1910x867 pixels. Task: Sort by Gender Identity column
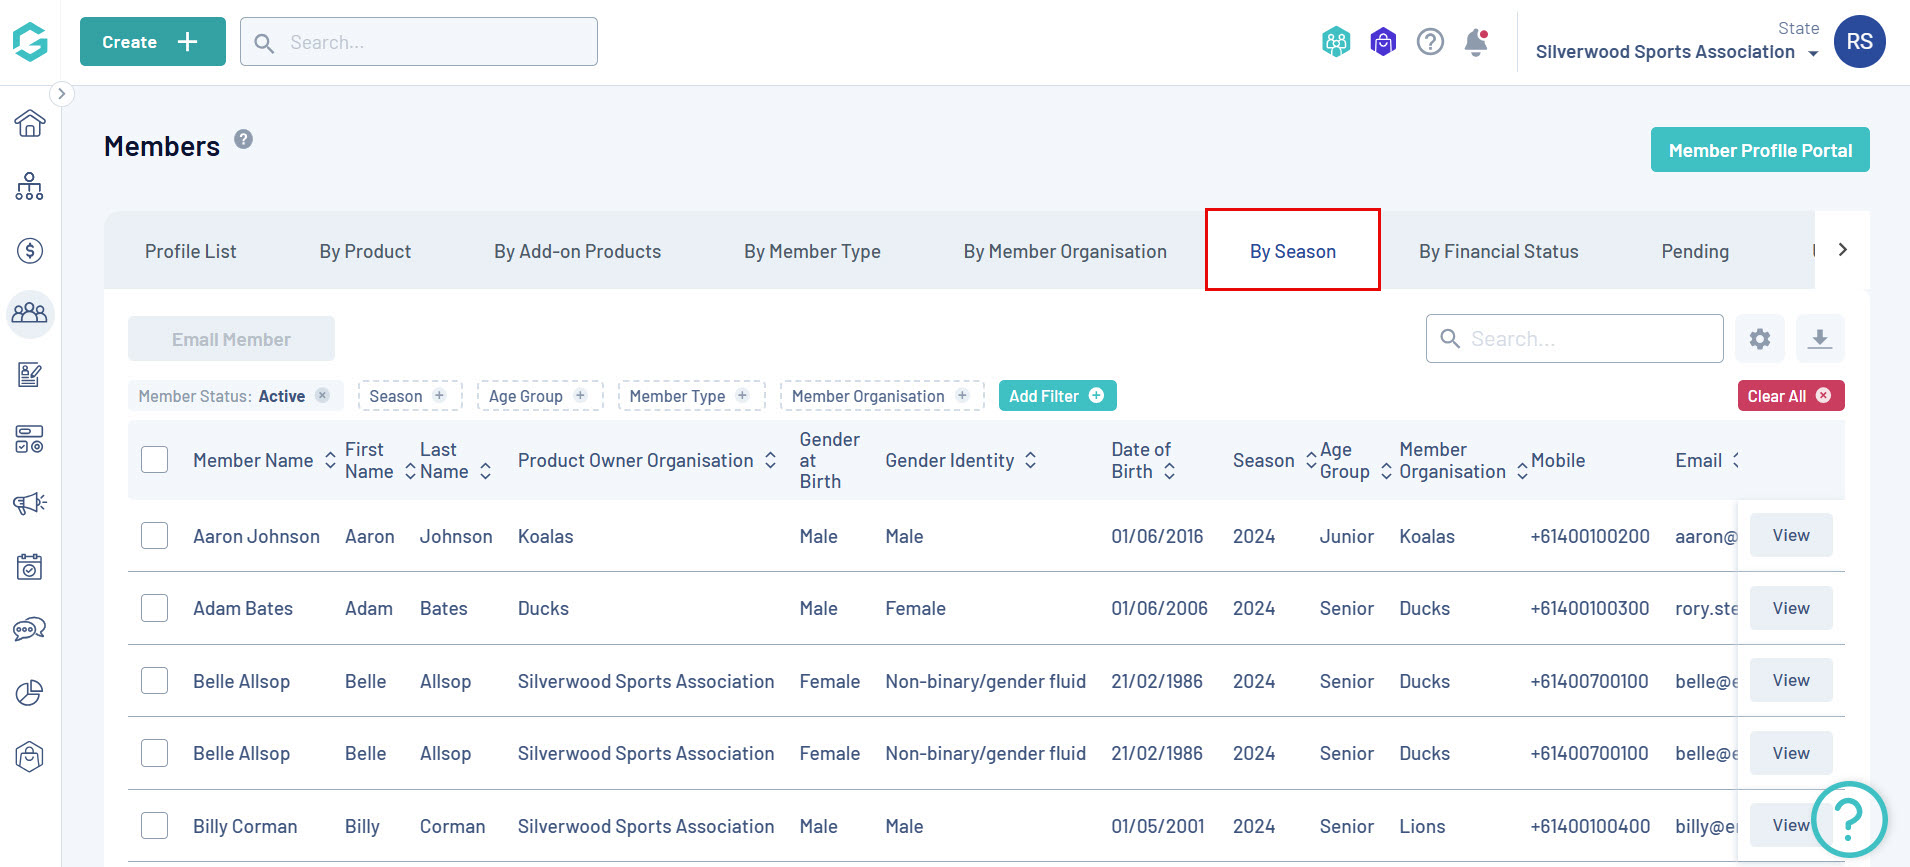[1030, 461]
